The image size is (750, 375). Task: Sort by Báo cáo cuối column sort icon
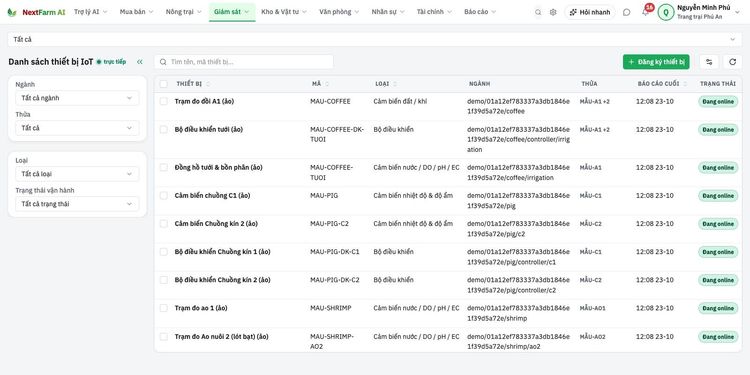point(685,84)
